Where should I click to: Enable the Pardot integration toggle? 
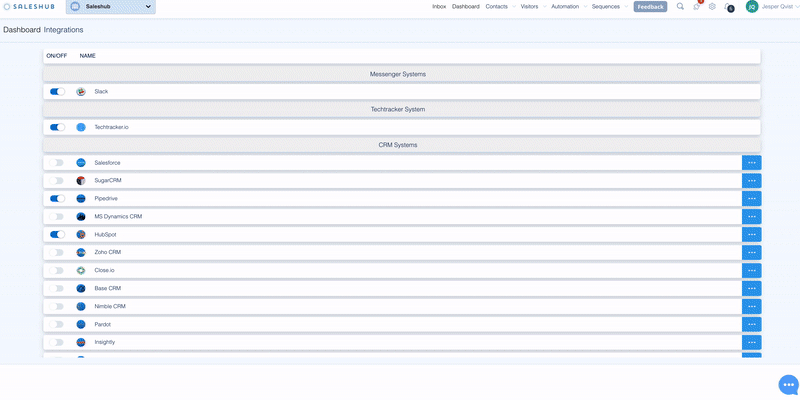(x=56, y=324)
